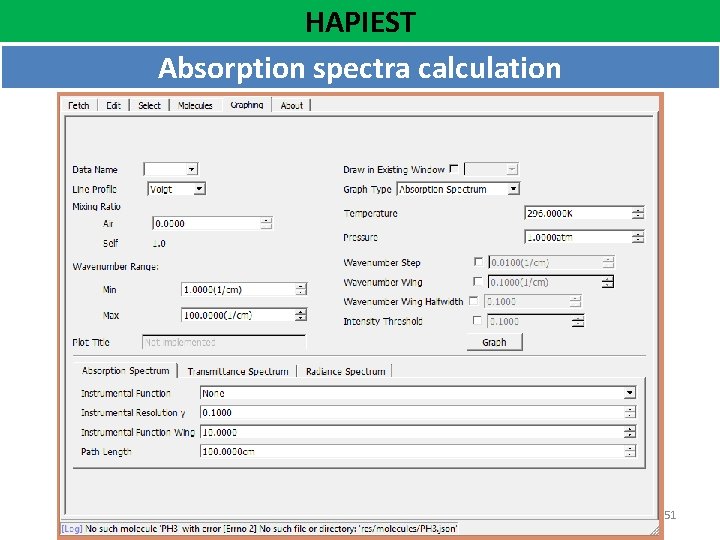Click the Instrumental Function Wing spinner arrows
Viewport: 720px width, 540px height.
click(x=630, y=432)
